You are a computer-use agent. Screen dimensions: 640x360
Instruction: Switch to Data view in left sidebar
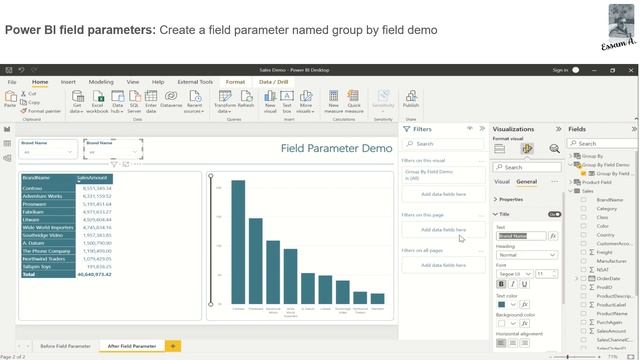pos(7,144)
